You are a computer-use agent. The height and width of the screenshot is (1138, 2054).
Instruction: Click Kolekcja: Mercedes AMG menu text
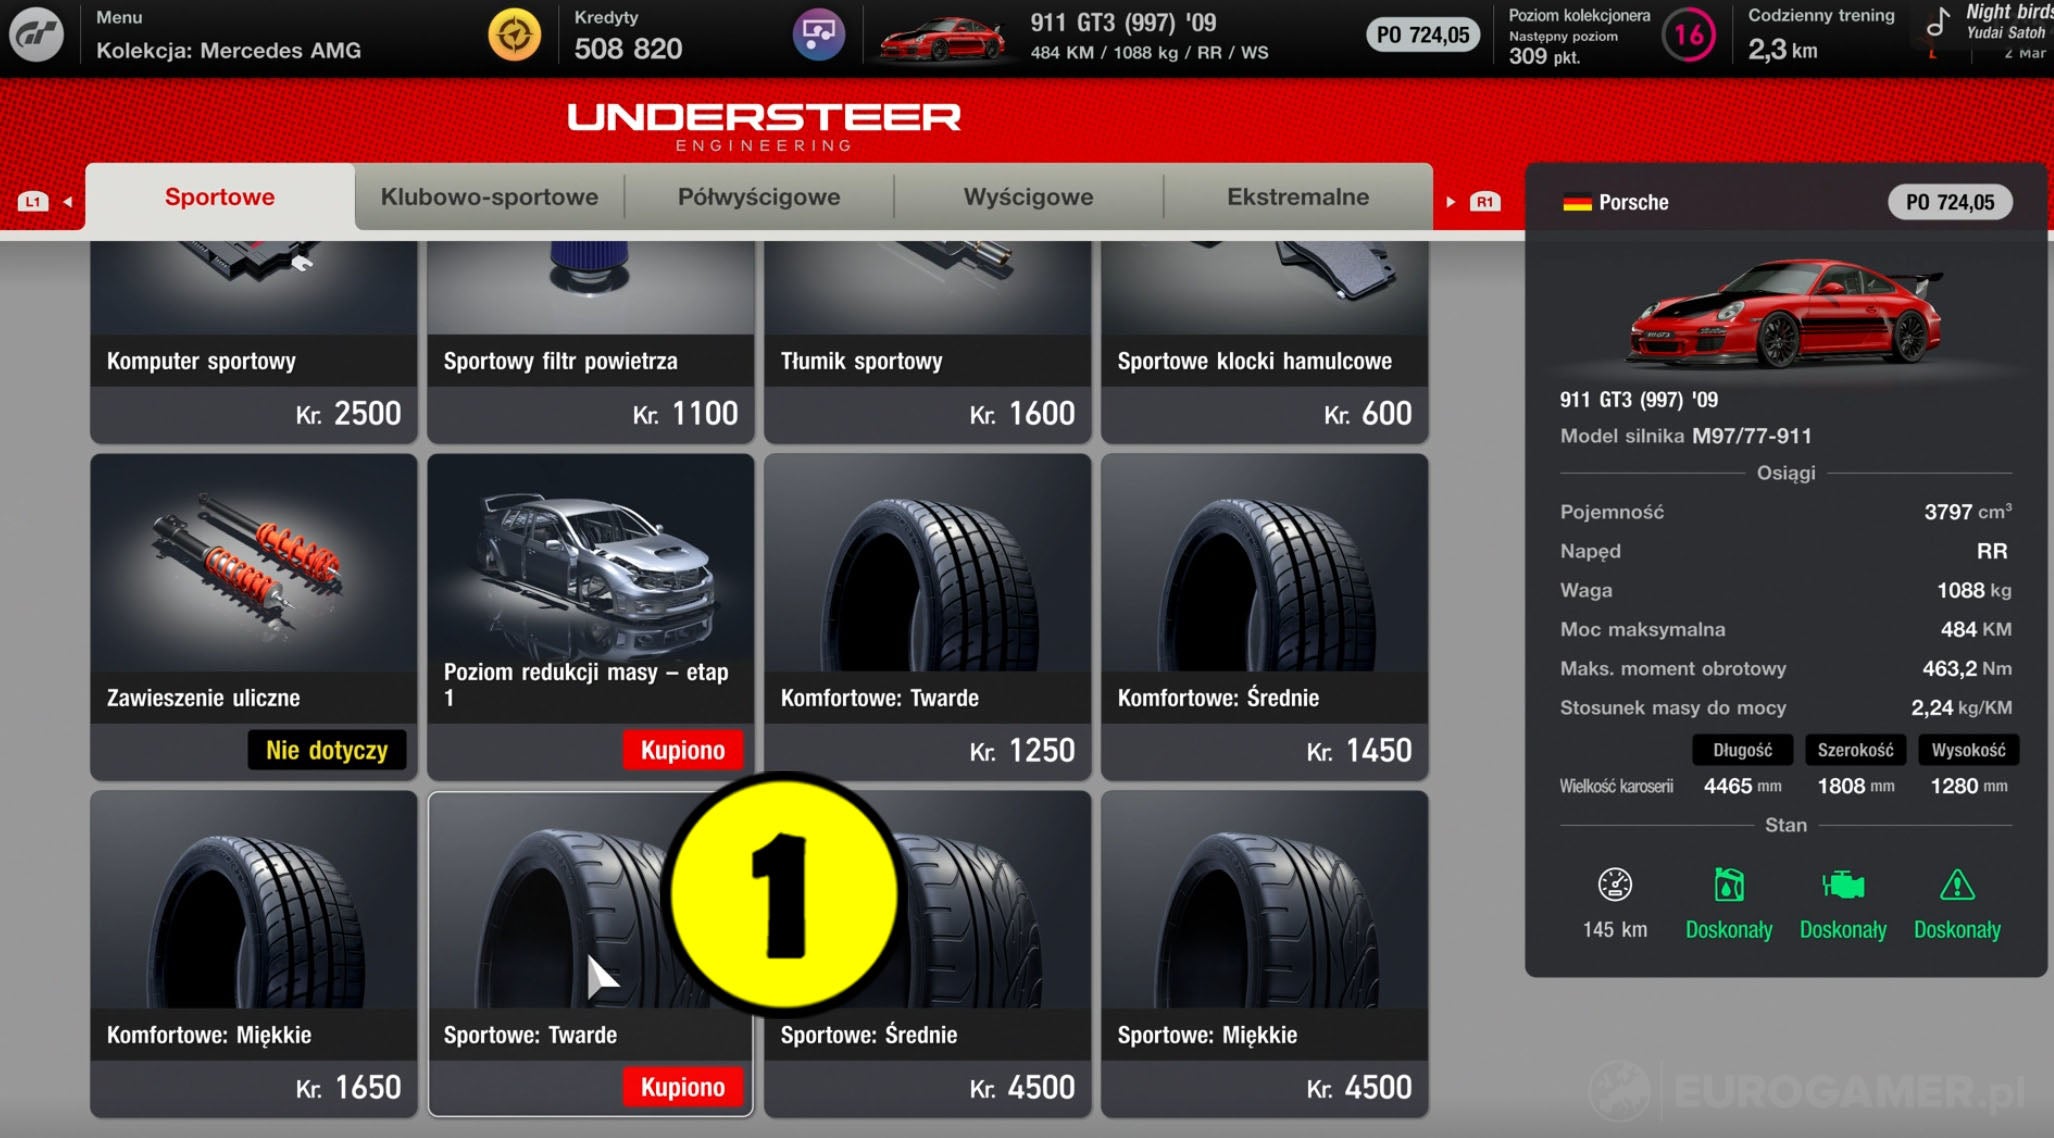pyautogui.click(x=228, y=50)
